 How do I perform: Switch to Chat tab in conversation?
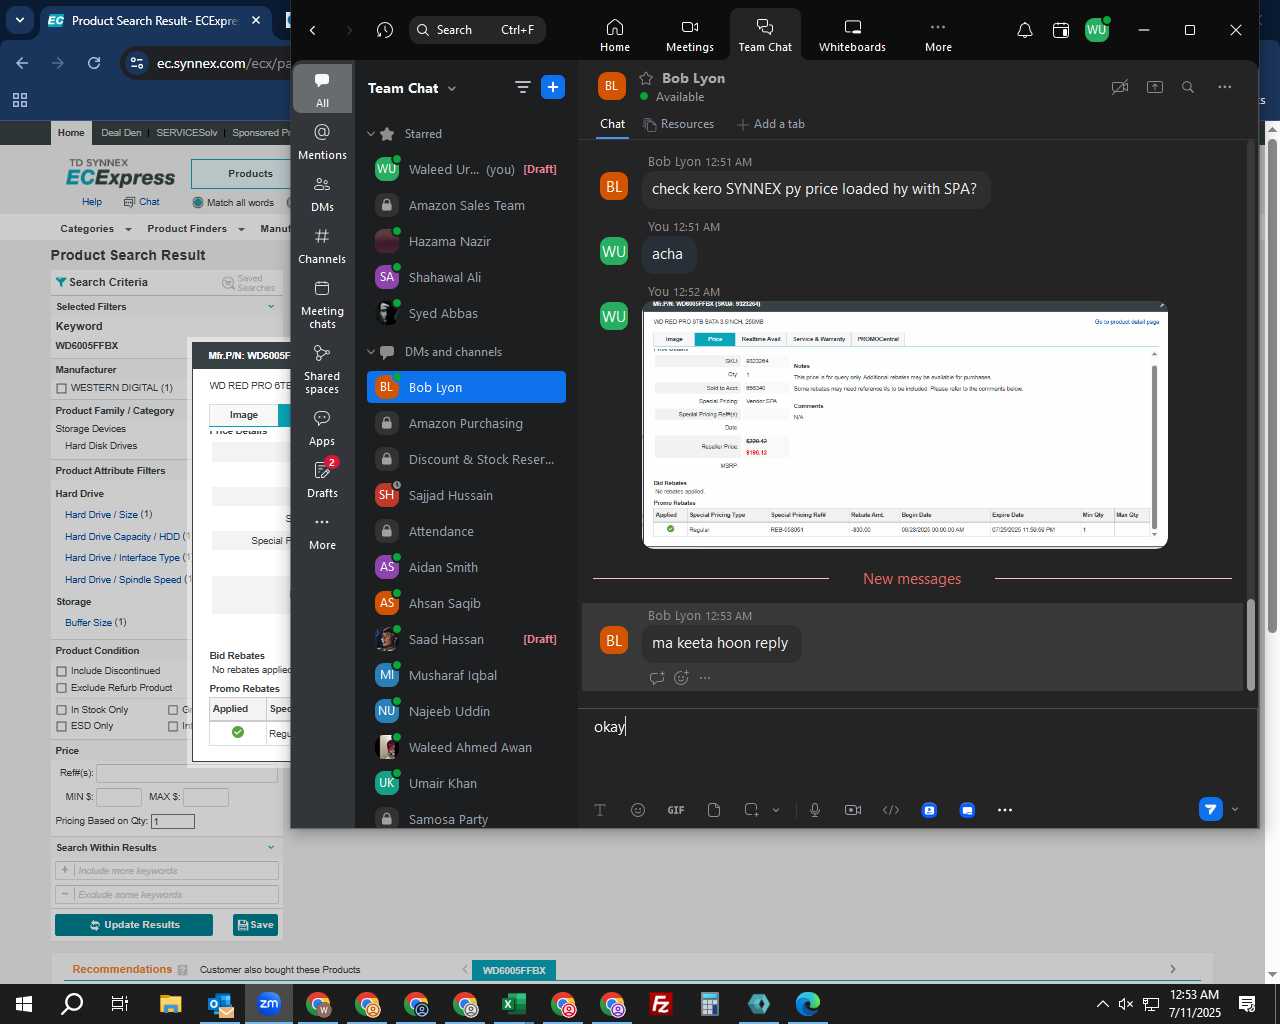pyautogui.click(x=612, y=124)
